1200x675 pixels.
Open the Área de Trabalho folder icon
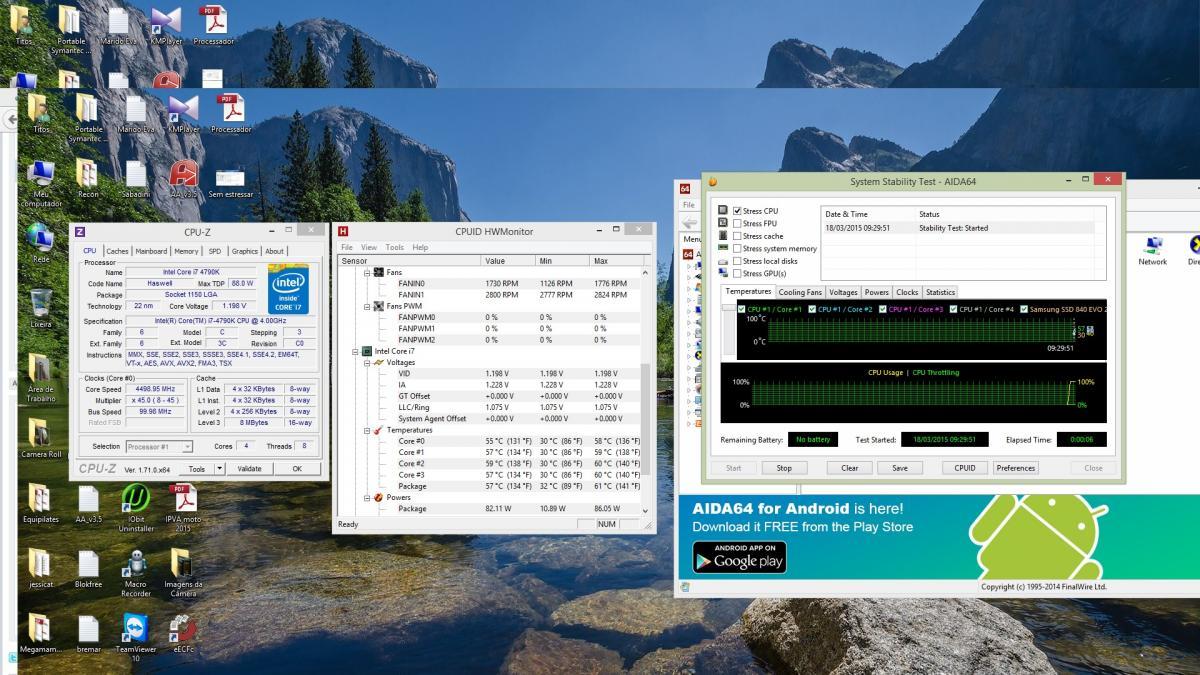(41, 368)
